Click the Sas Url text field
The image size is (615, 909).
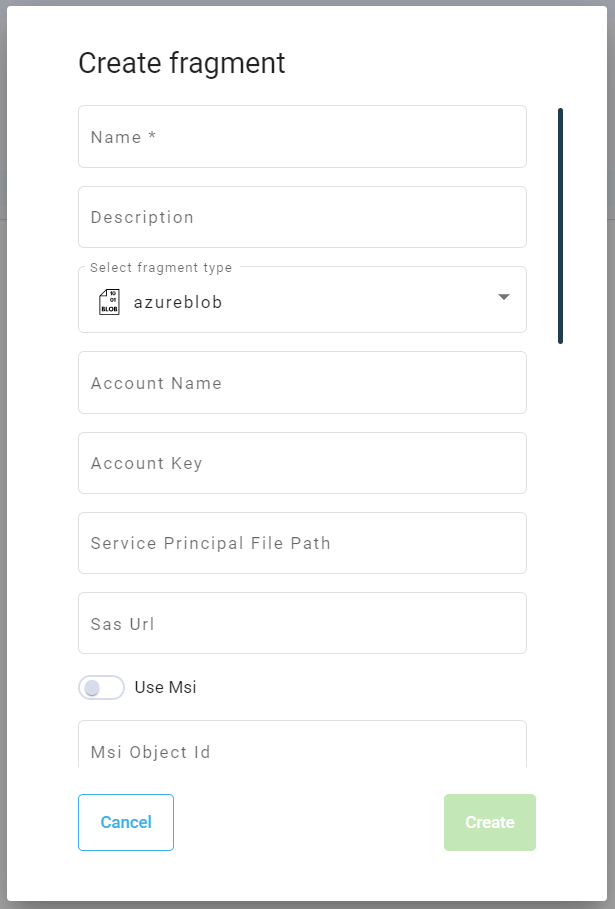coord(302,623)
